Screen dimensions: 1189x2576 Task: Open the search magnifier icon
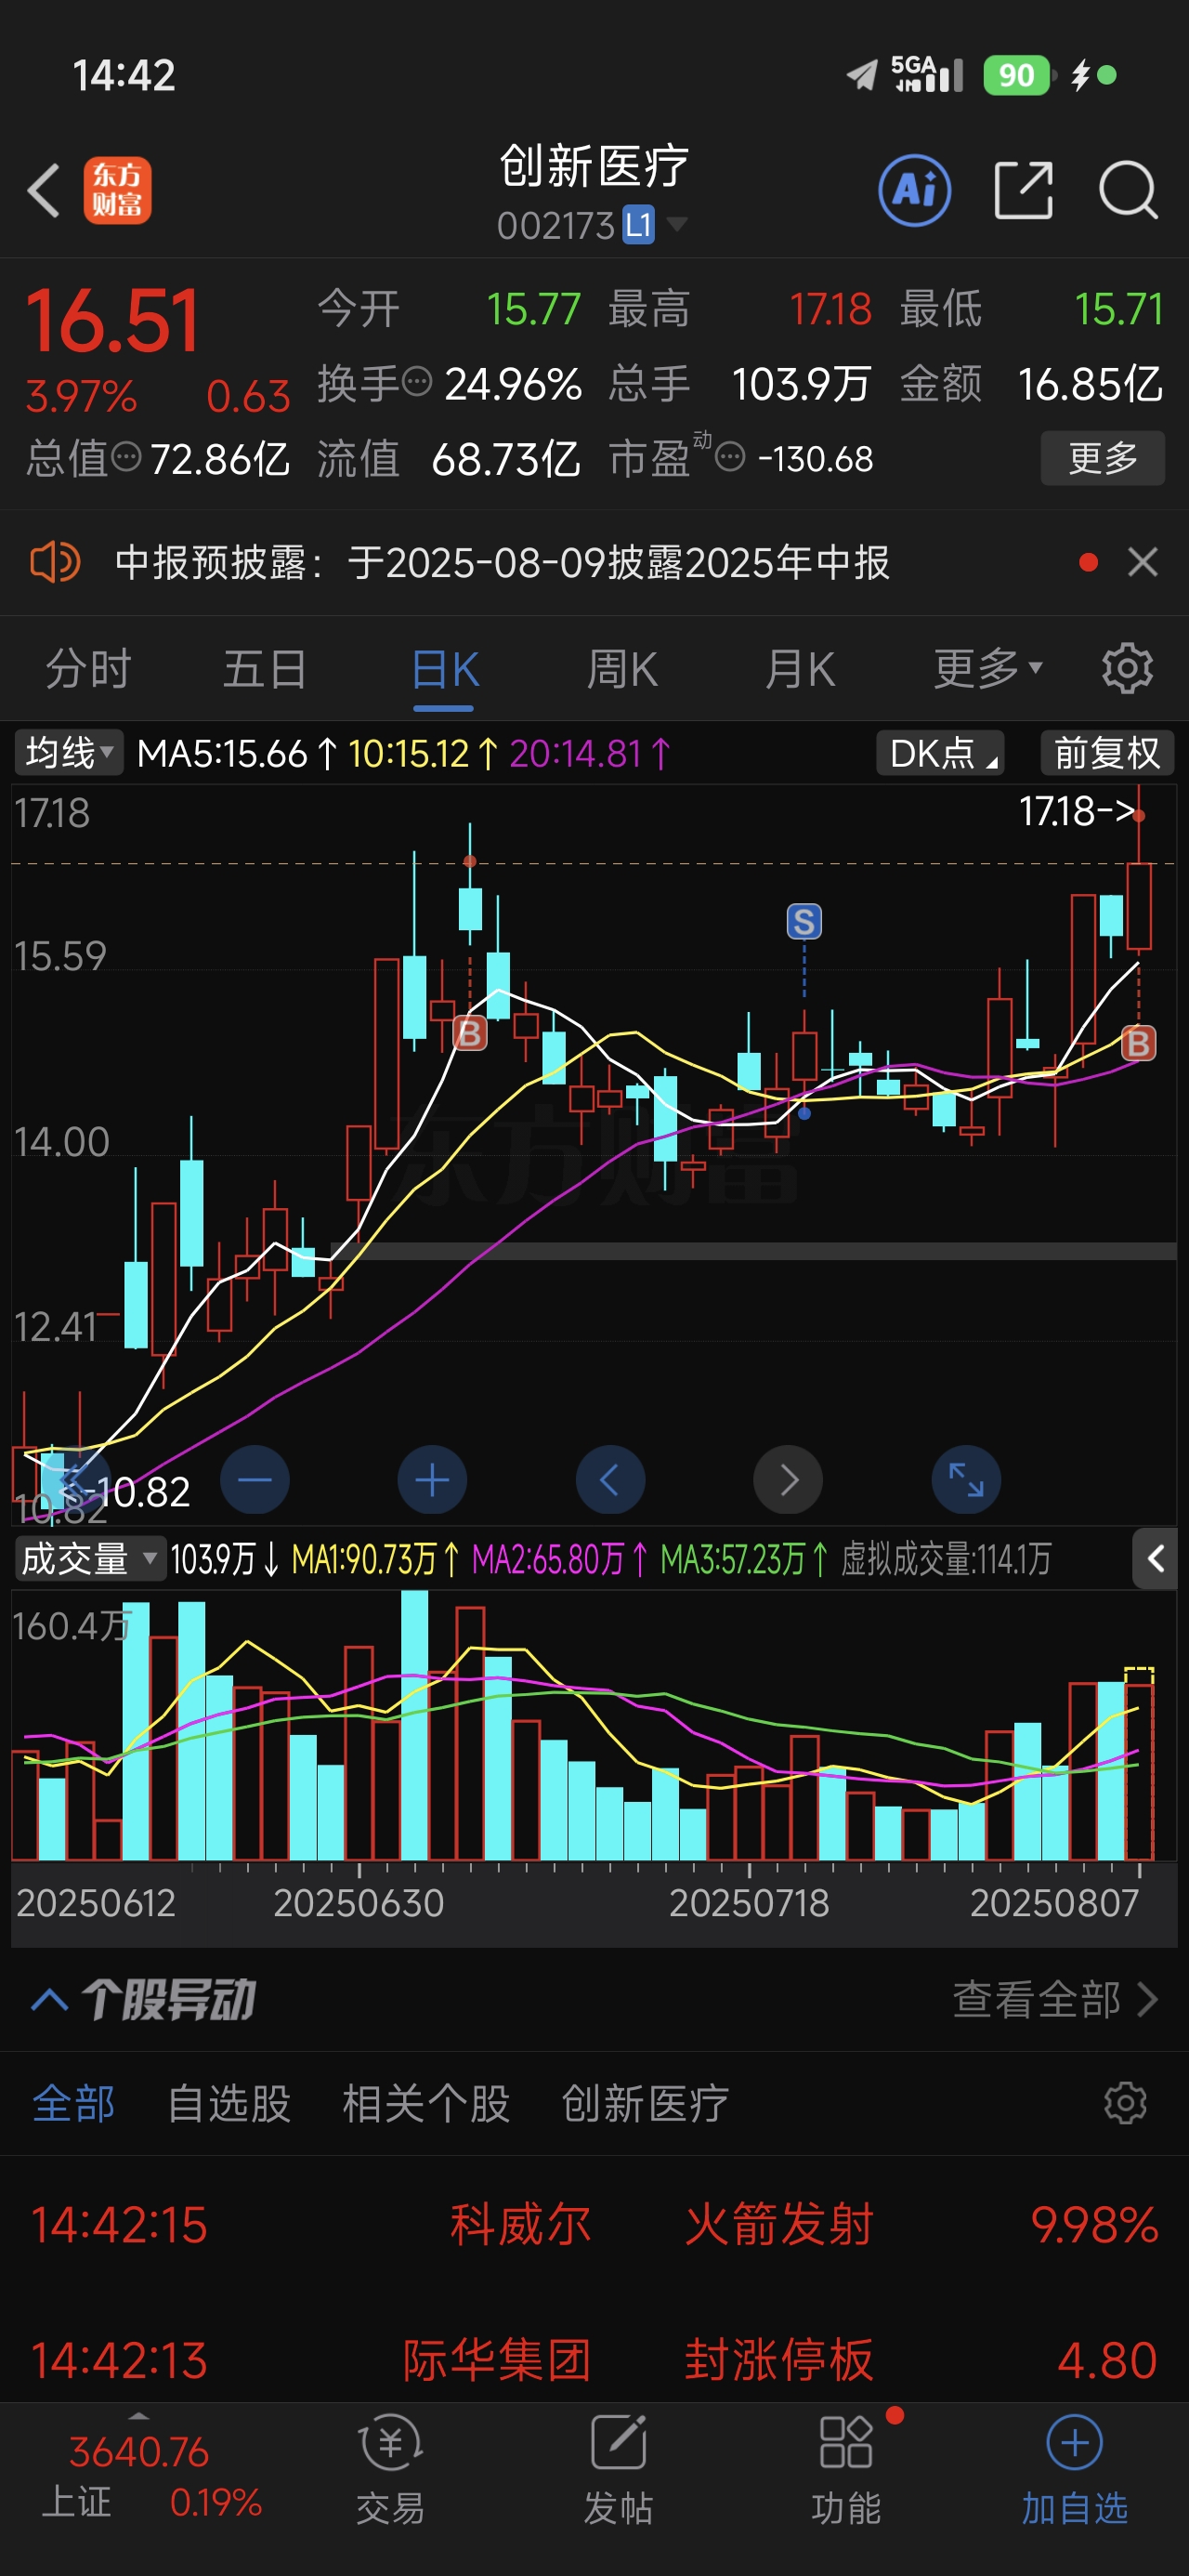click(x=1128, y=190)
